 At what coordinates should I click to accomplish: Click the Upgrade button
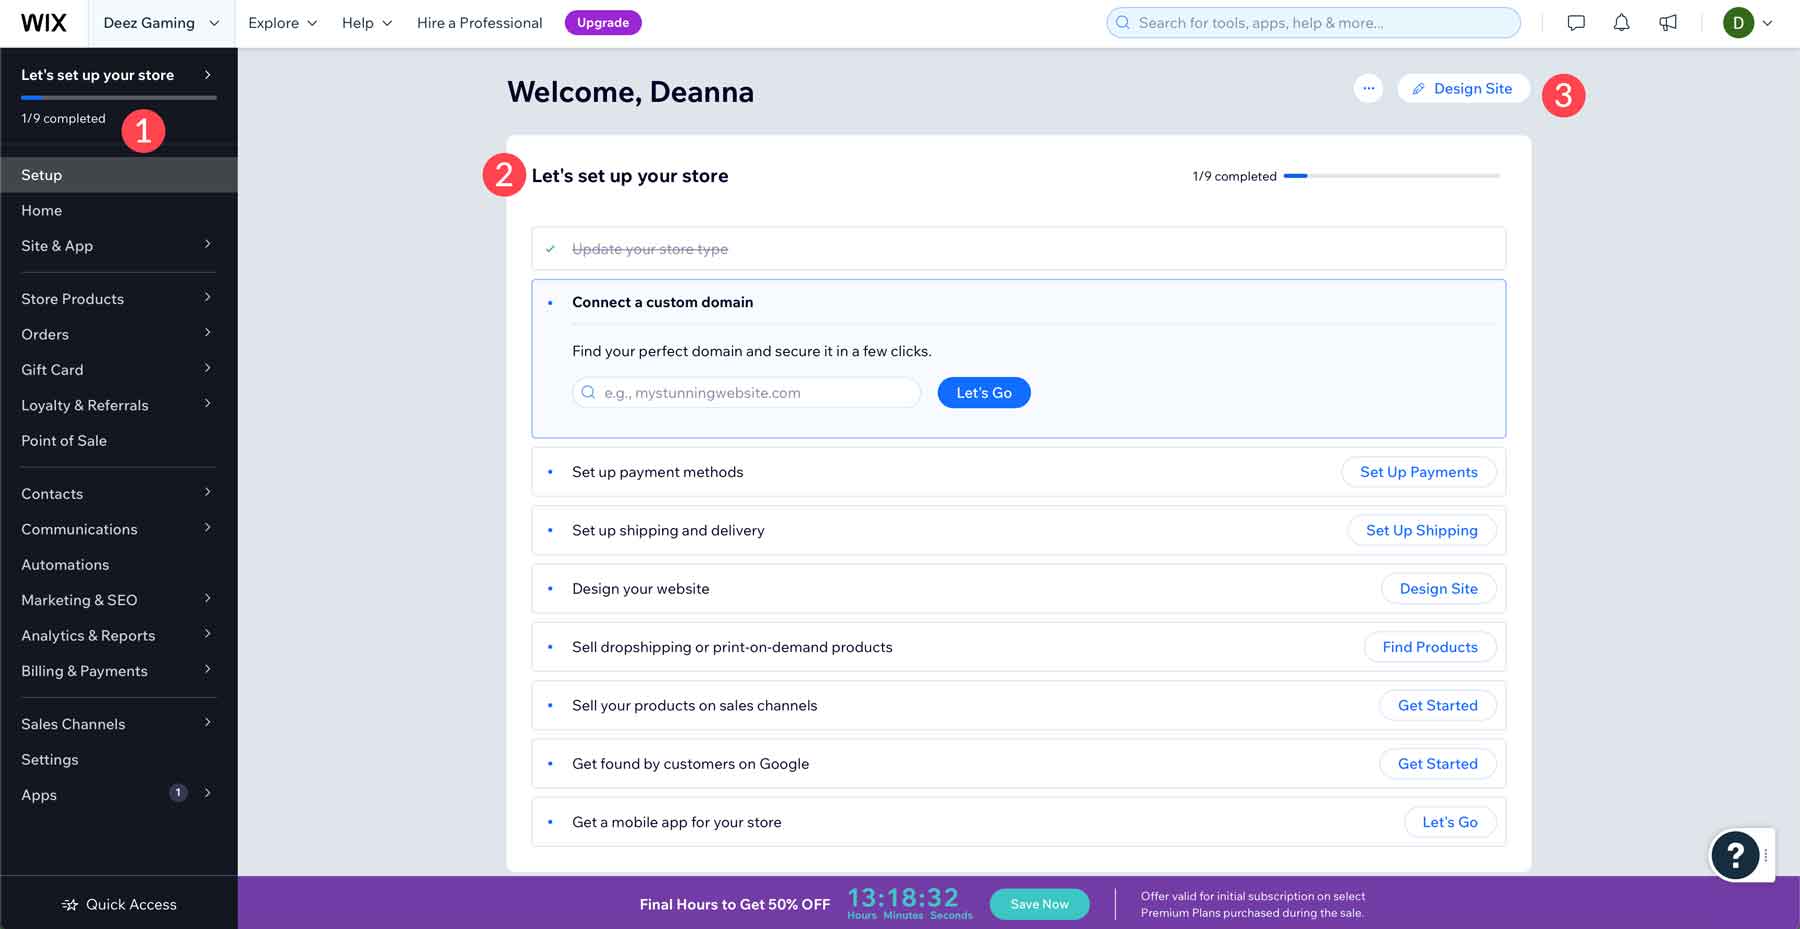[603, 22]
